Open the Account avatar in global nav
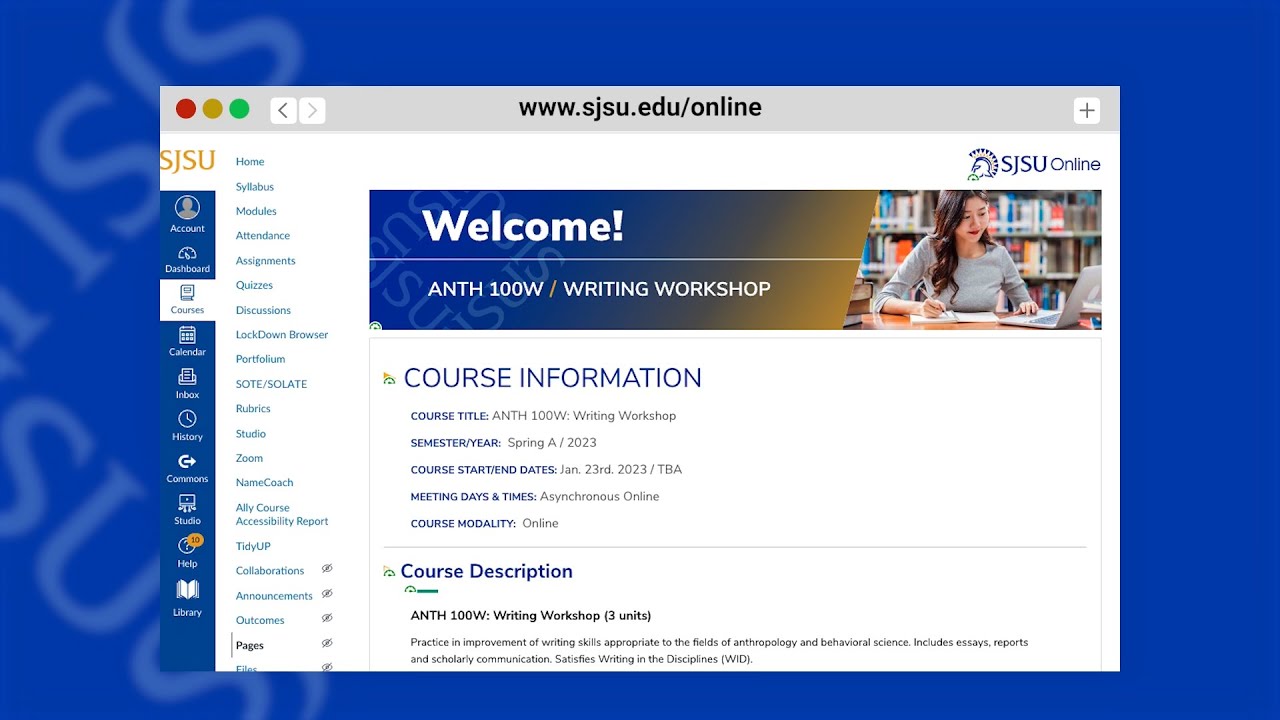 (x=187, y=208)
